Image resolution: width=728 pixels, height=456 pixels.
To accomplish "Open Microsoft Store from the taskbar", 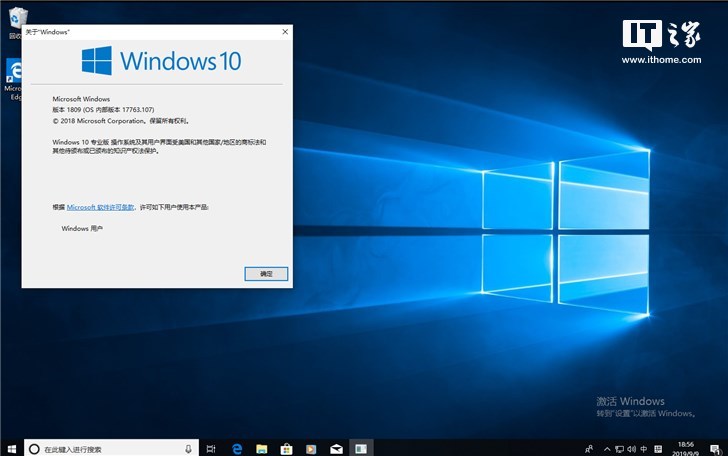I will tap(286, 449).
